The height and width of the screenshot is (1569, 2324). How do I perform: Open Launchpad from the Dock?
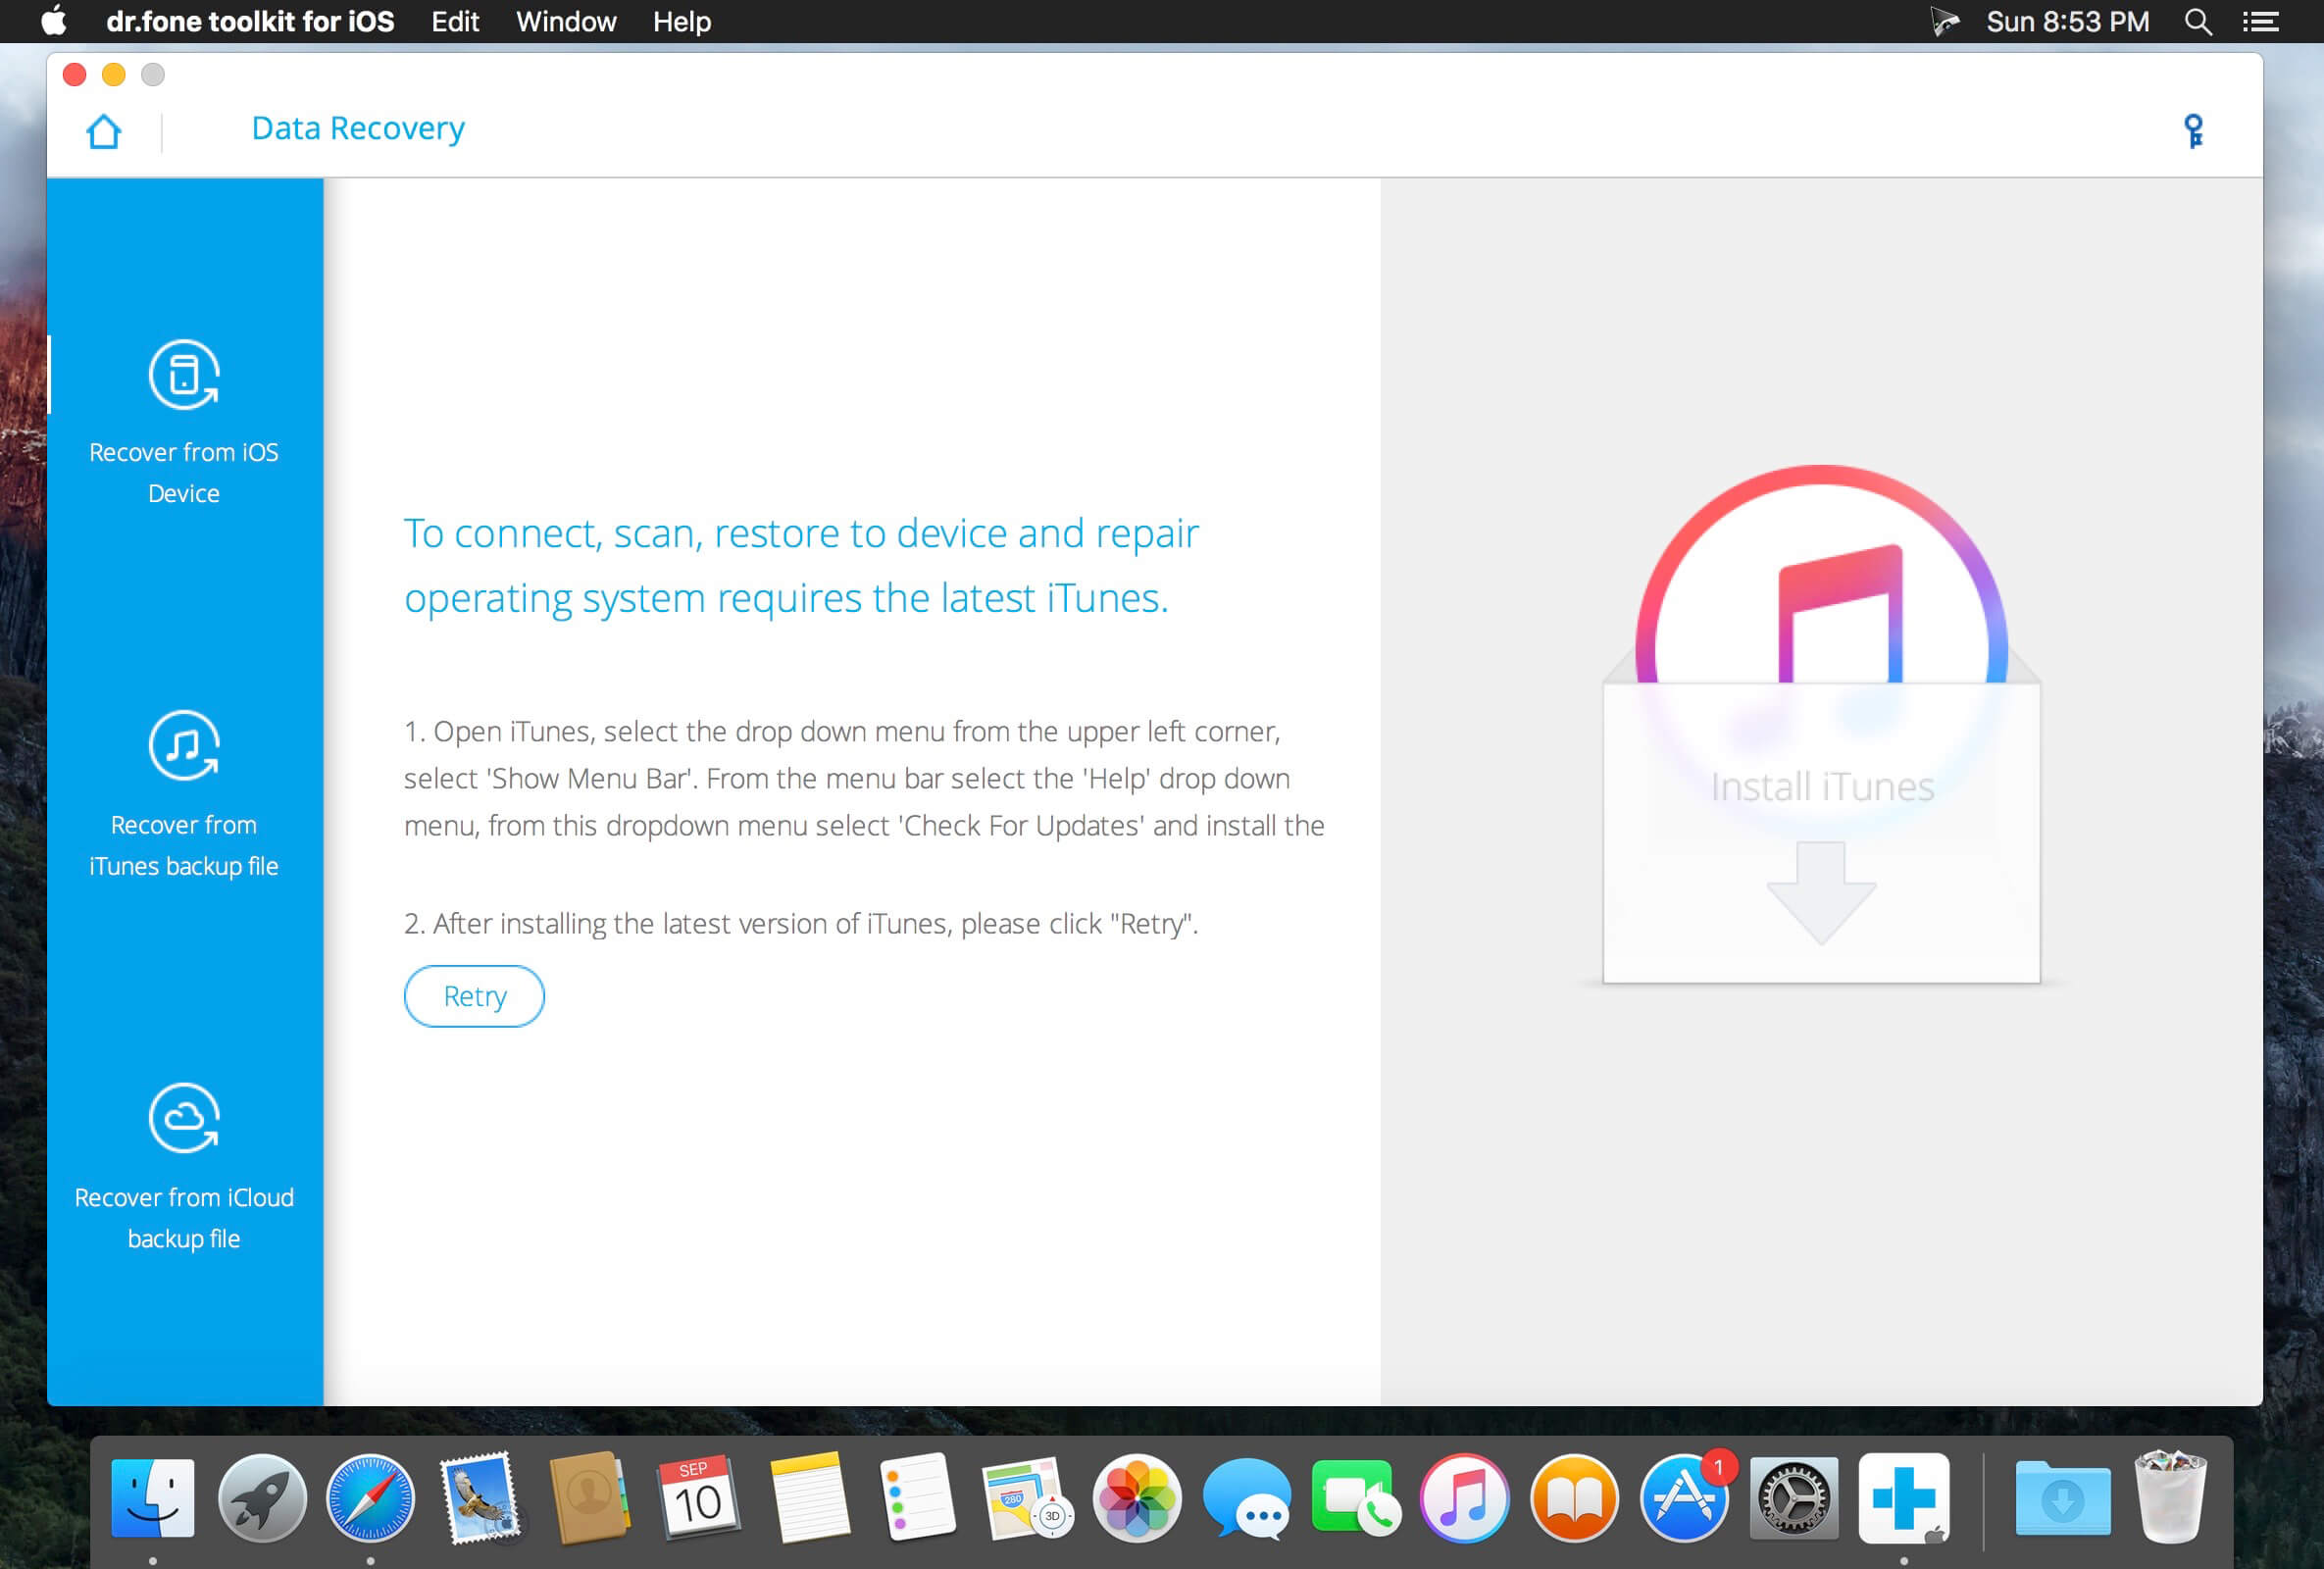pyautogui.click(x=262, y=1498)
